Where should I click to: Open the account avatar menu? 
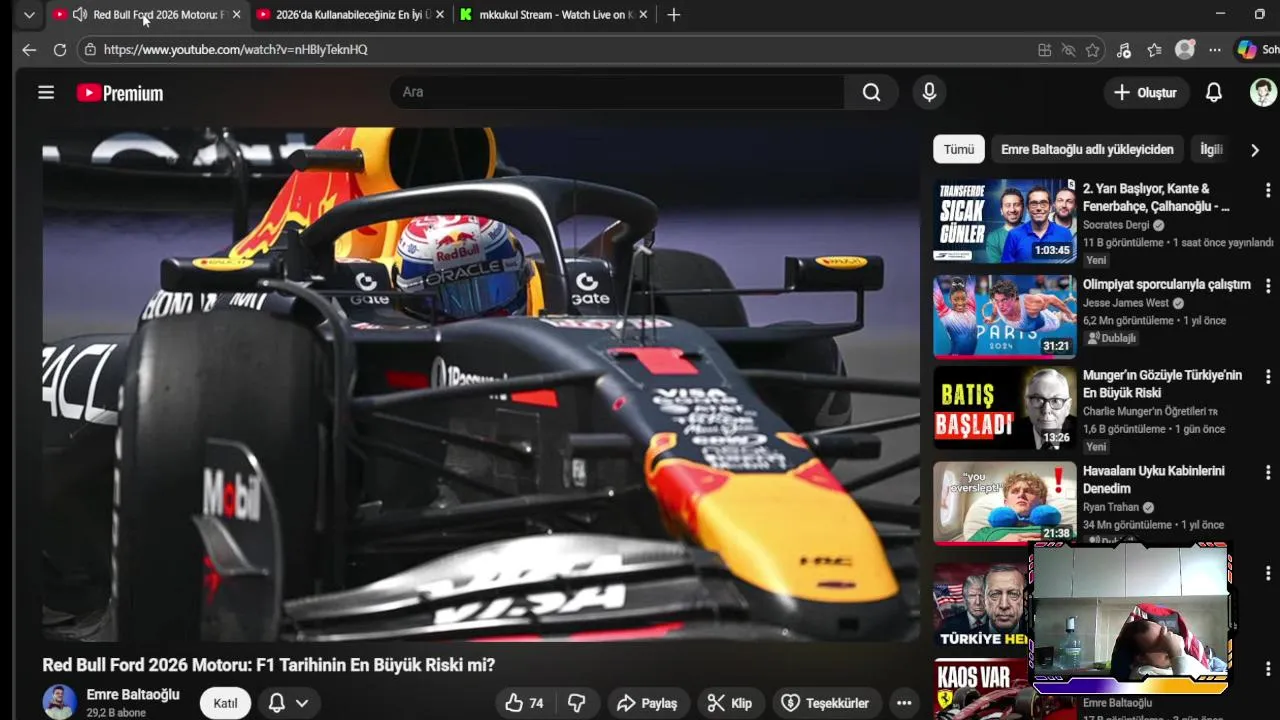1263,92
